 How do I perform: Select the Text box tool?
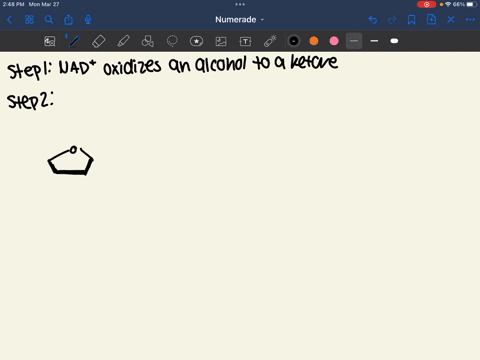click(245, 41)
